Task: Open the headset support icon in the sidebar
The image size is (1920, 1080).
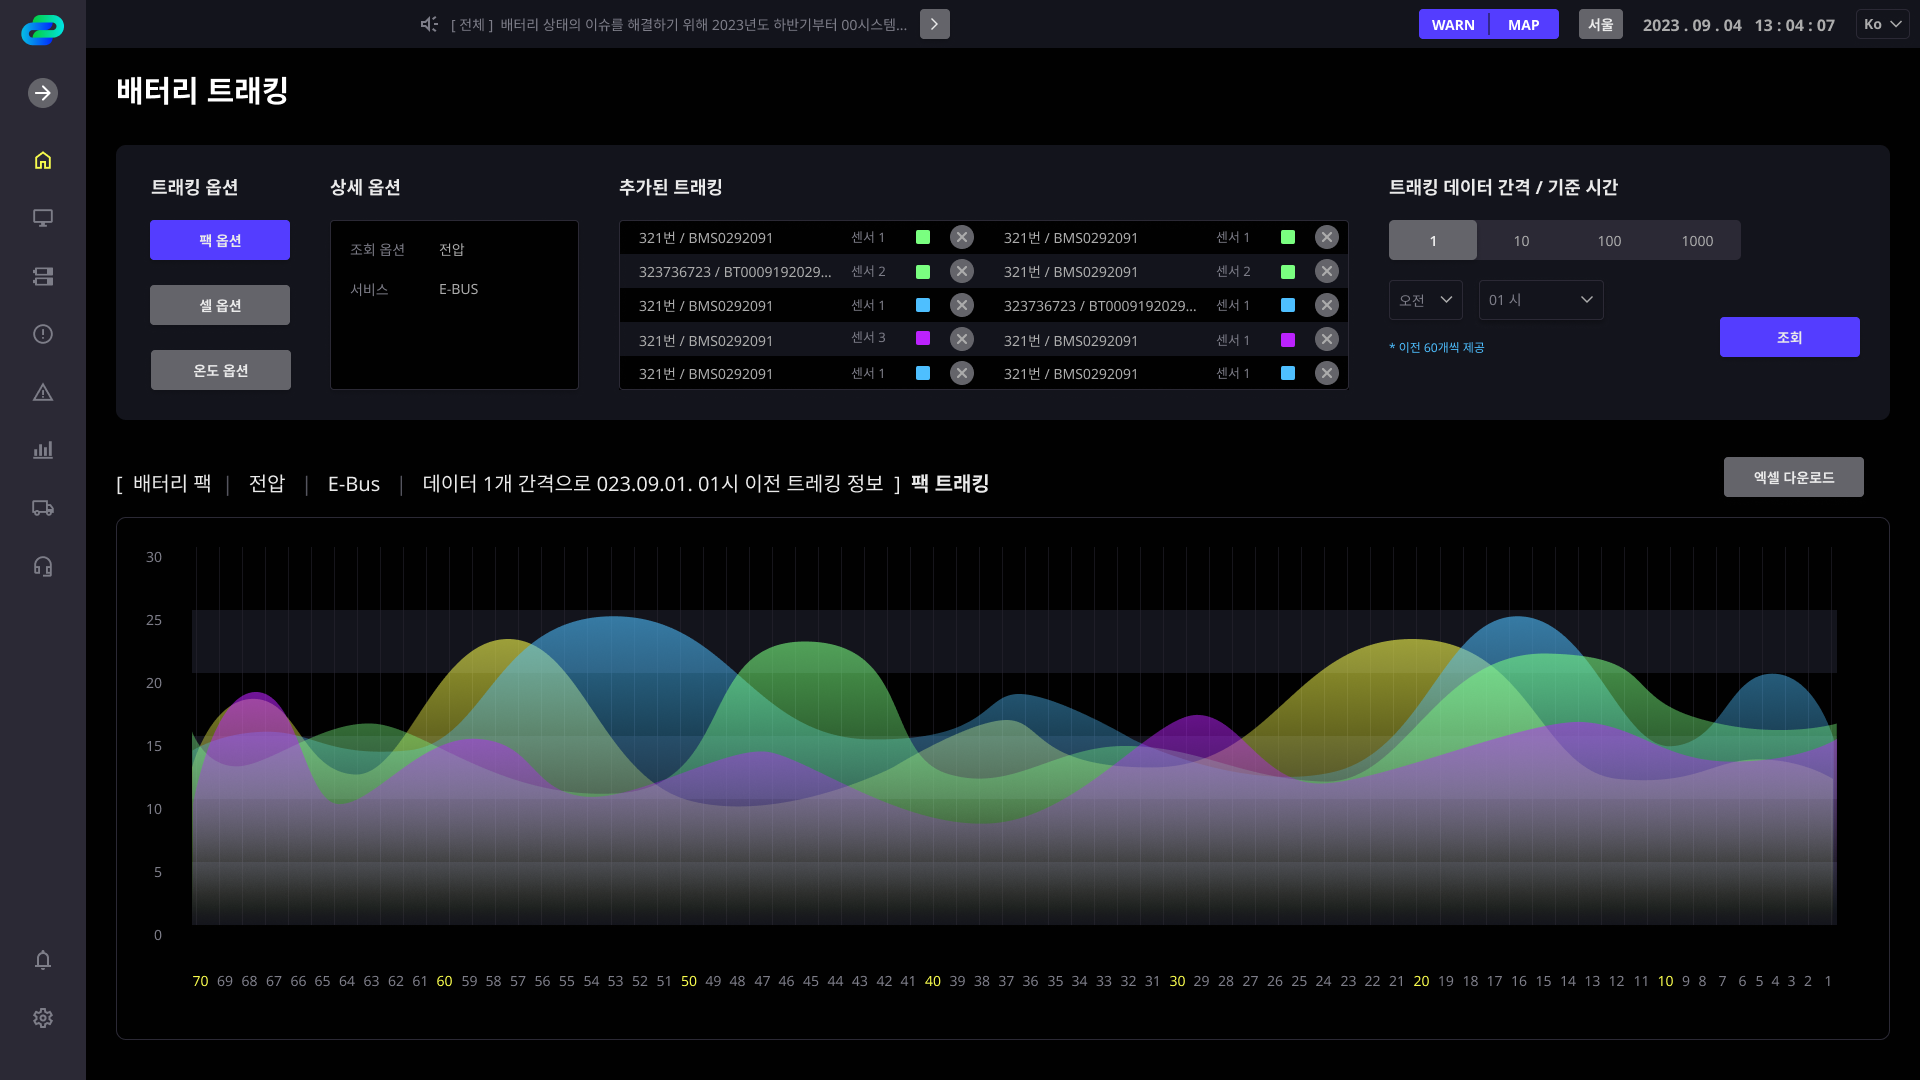Action: point(43,566)
